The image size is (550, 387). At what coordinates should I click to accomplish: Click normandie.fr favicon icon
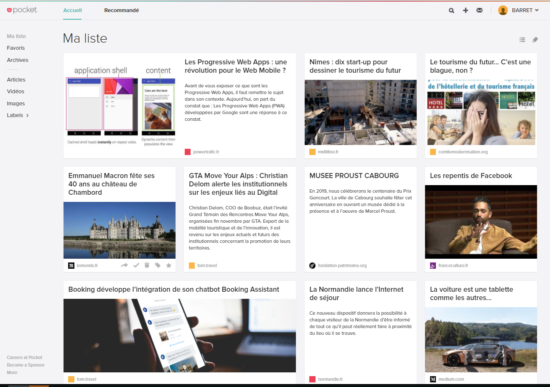point(312,379)
